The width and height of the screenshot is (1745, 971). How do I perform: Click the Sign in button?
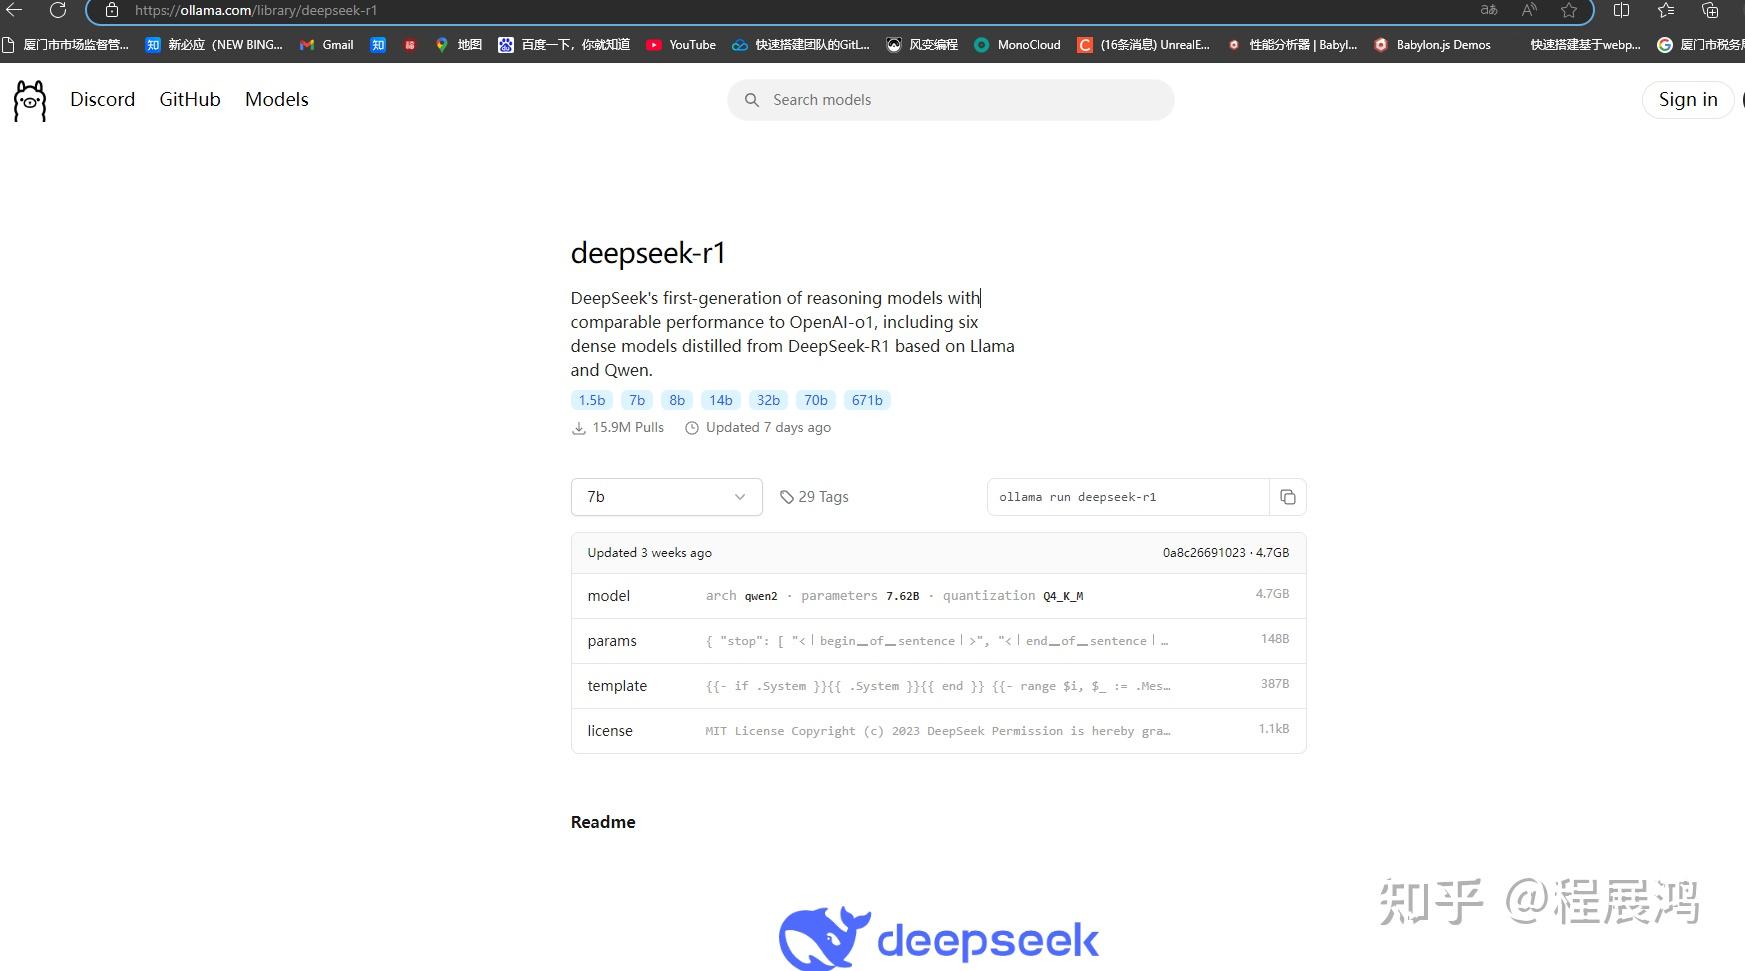click(x=1687, y=99)
